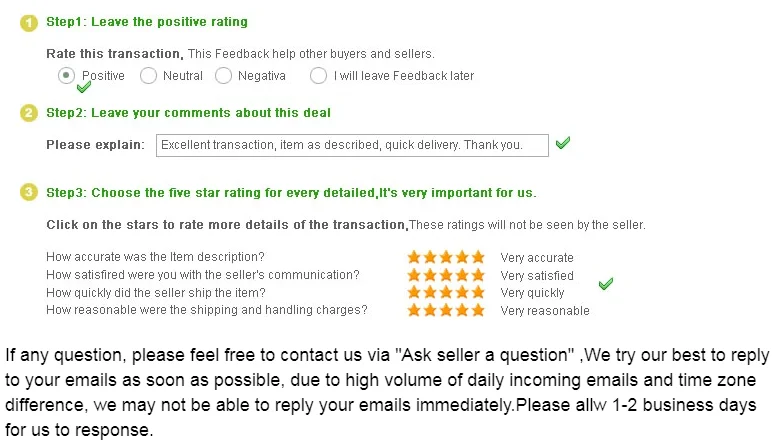Choose I will leave Feedback later option
The width and height of the screenshot is (779, 443).
tap(318, 75)
